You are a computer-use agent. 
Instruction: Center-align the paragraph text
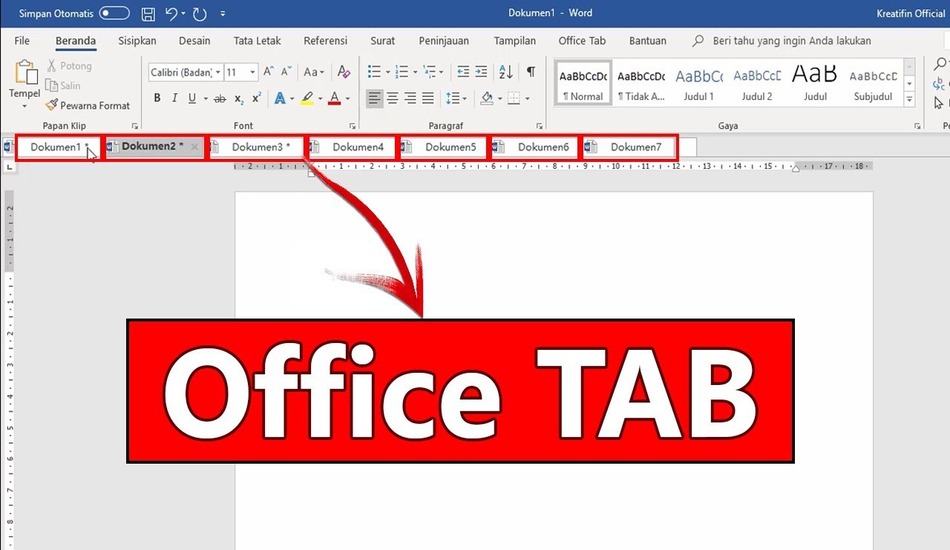tap(392, 98)
